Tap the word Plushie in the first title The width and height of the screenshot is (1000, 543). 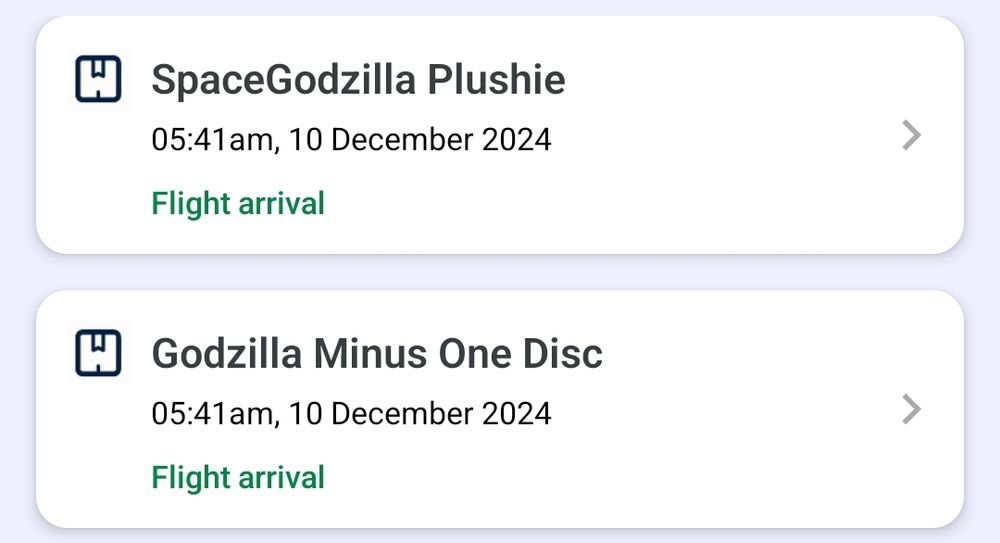tap(496, 80)
